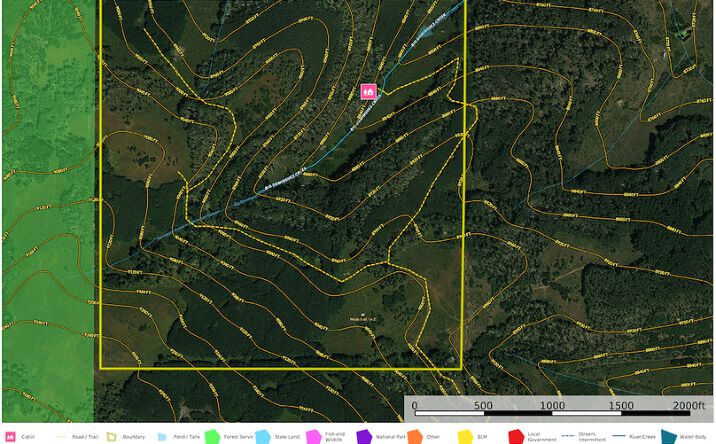Click the 'Pond / Tank' legend label
716x444 pixels.
coord(187,437)
